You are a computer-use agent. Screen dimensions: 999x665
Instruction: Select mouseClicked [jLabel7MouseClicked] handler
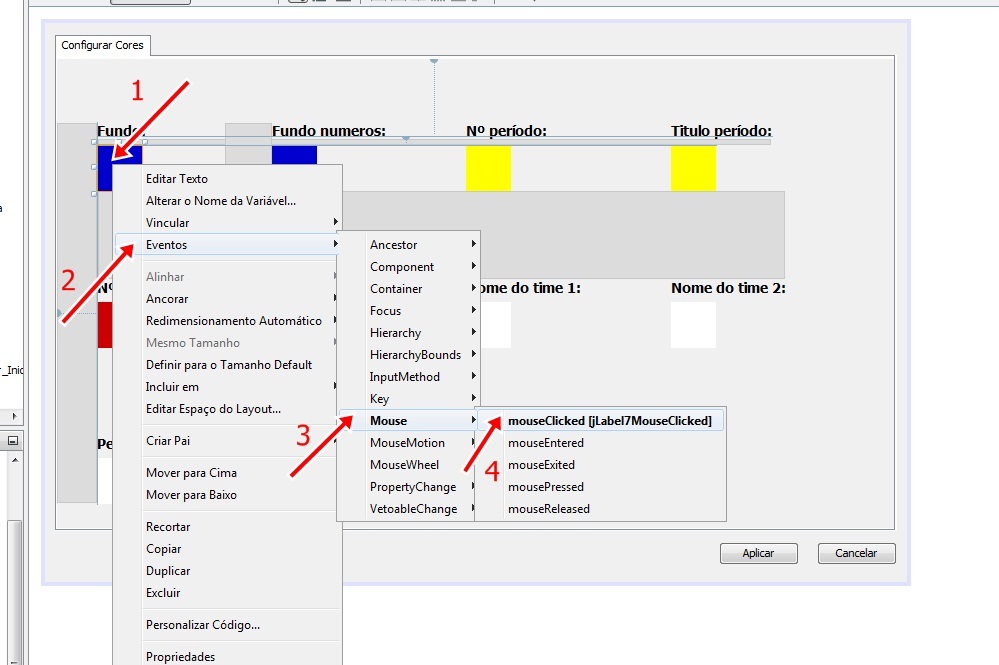point(601,421)
